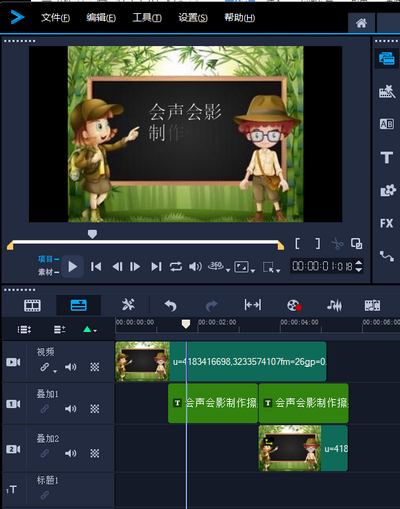This screenshot has width=400, height=509.
Task: Toggle transparency on 视频 track
Action: coord(95,367)
